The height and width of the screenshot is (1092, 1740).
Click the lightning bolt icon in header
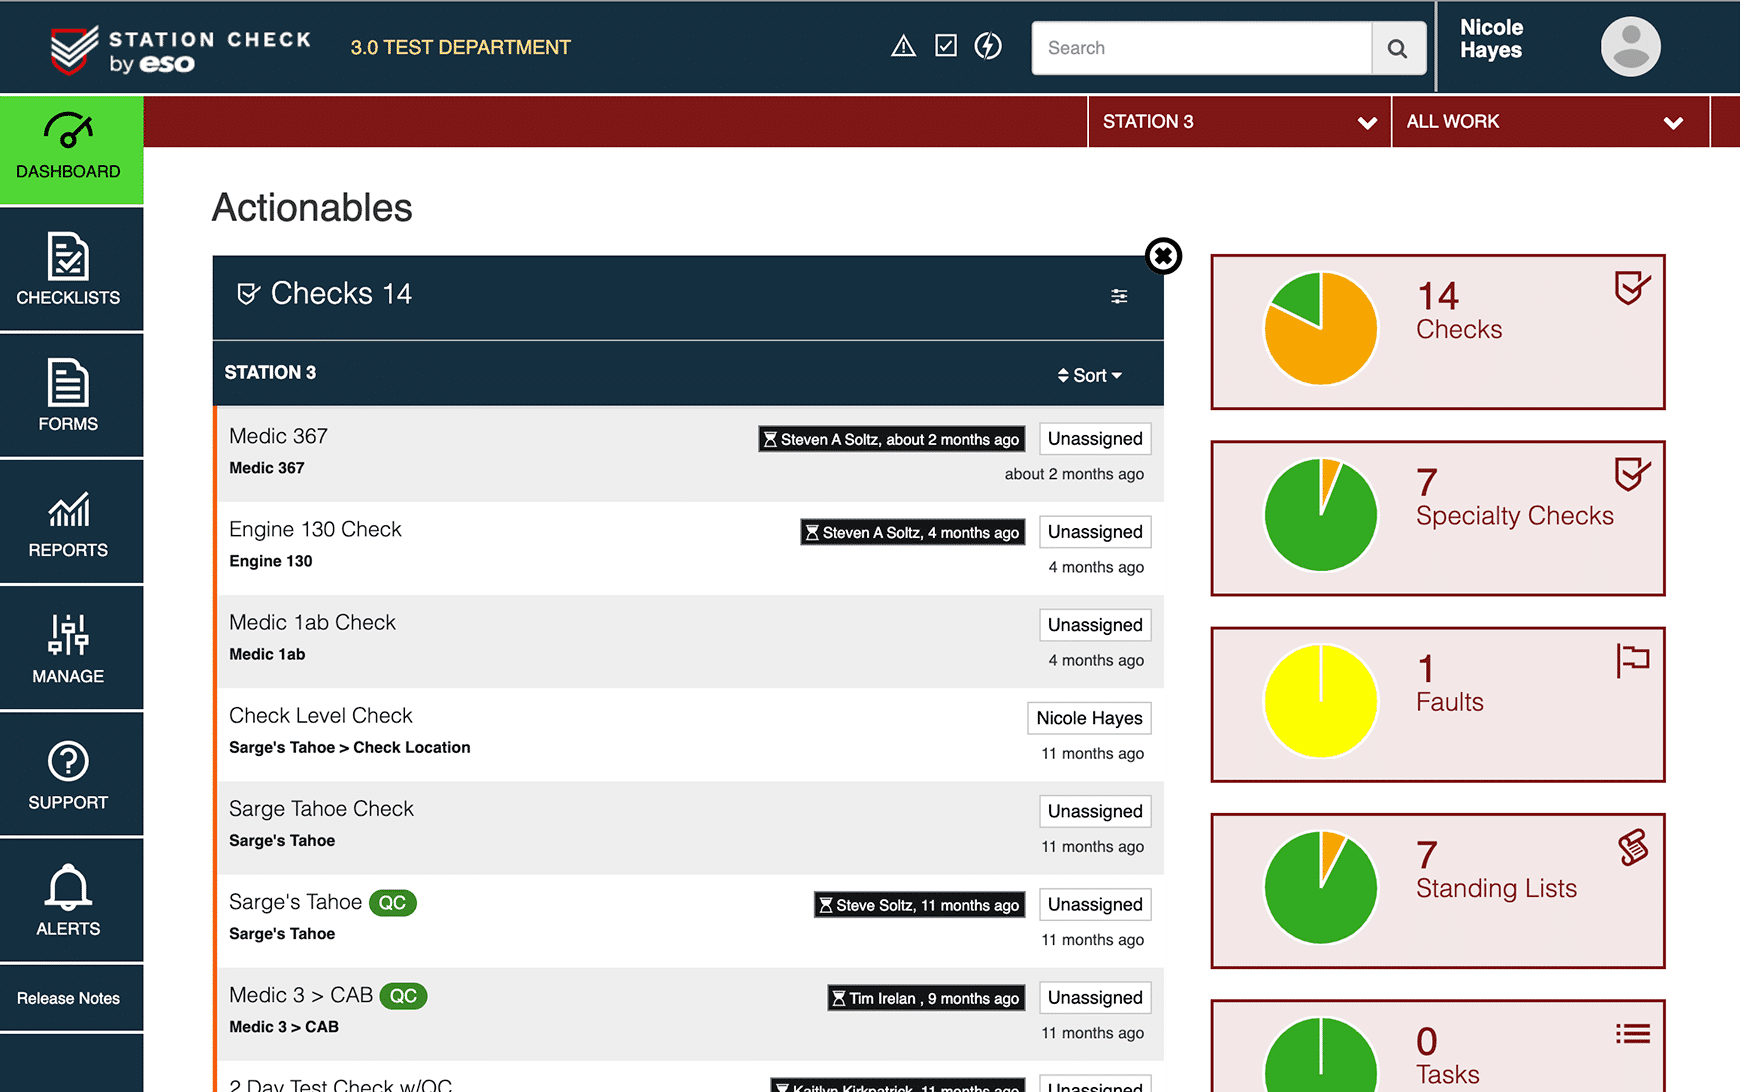click(988, 46)
